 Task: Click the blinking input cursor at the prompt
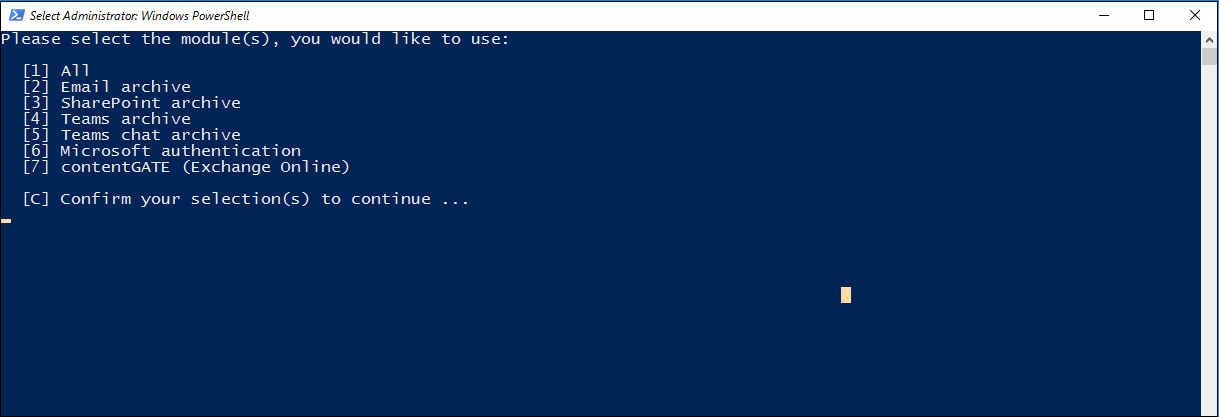6,220
